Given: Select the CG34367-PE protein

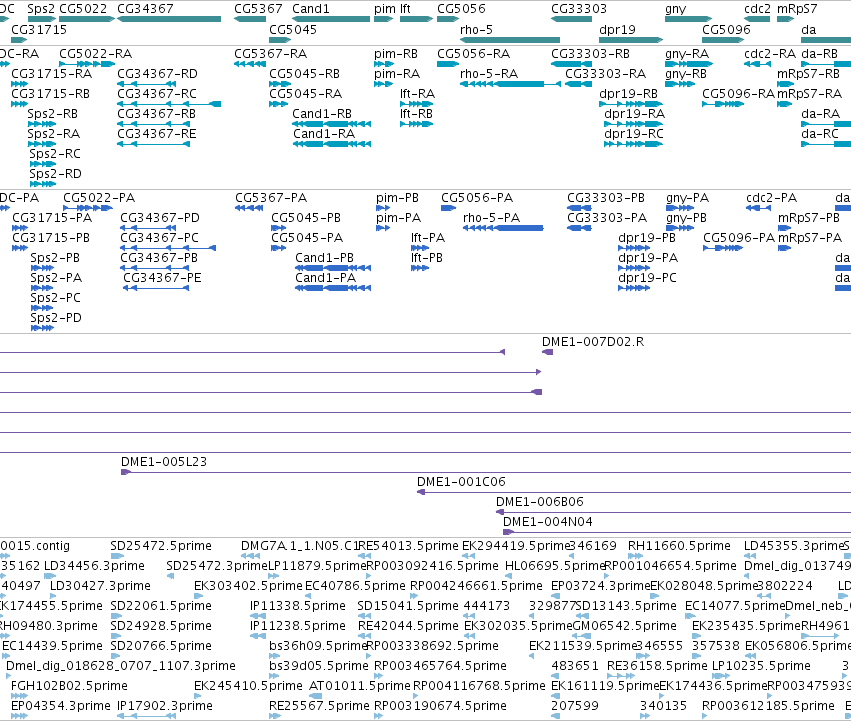Looking at the screenshot, I should (156, 288).
